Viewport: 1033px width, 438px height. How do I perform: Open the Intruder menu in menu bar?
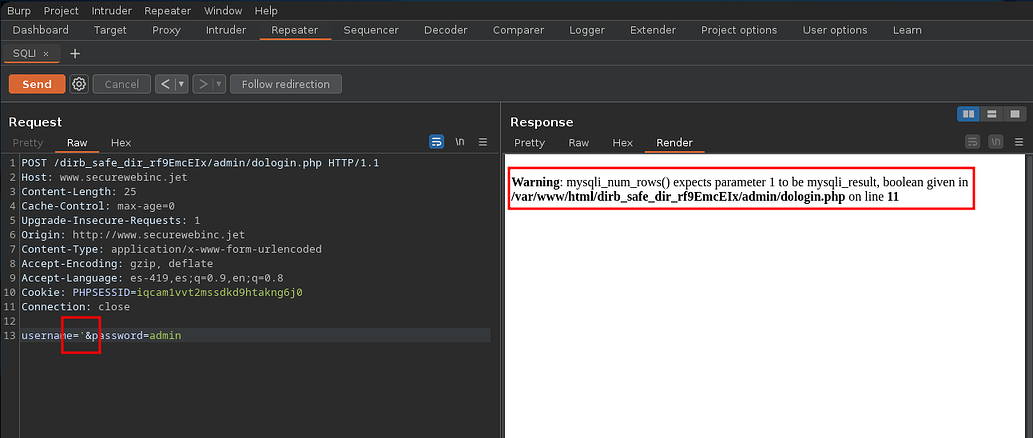tap(111, 10)
